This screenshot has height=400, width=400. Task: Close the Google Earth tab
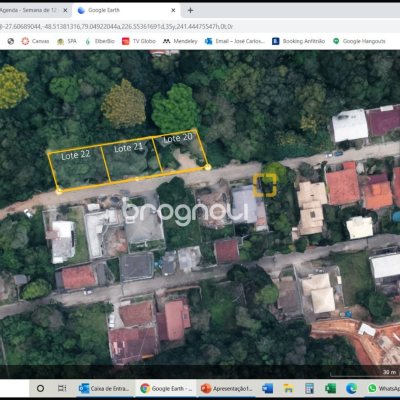pos(173,10)
